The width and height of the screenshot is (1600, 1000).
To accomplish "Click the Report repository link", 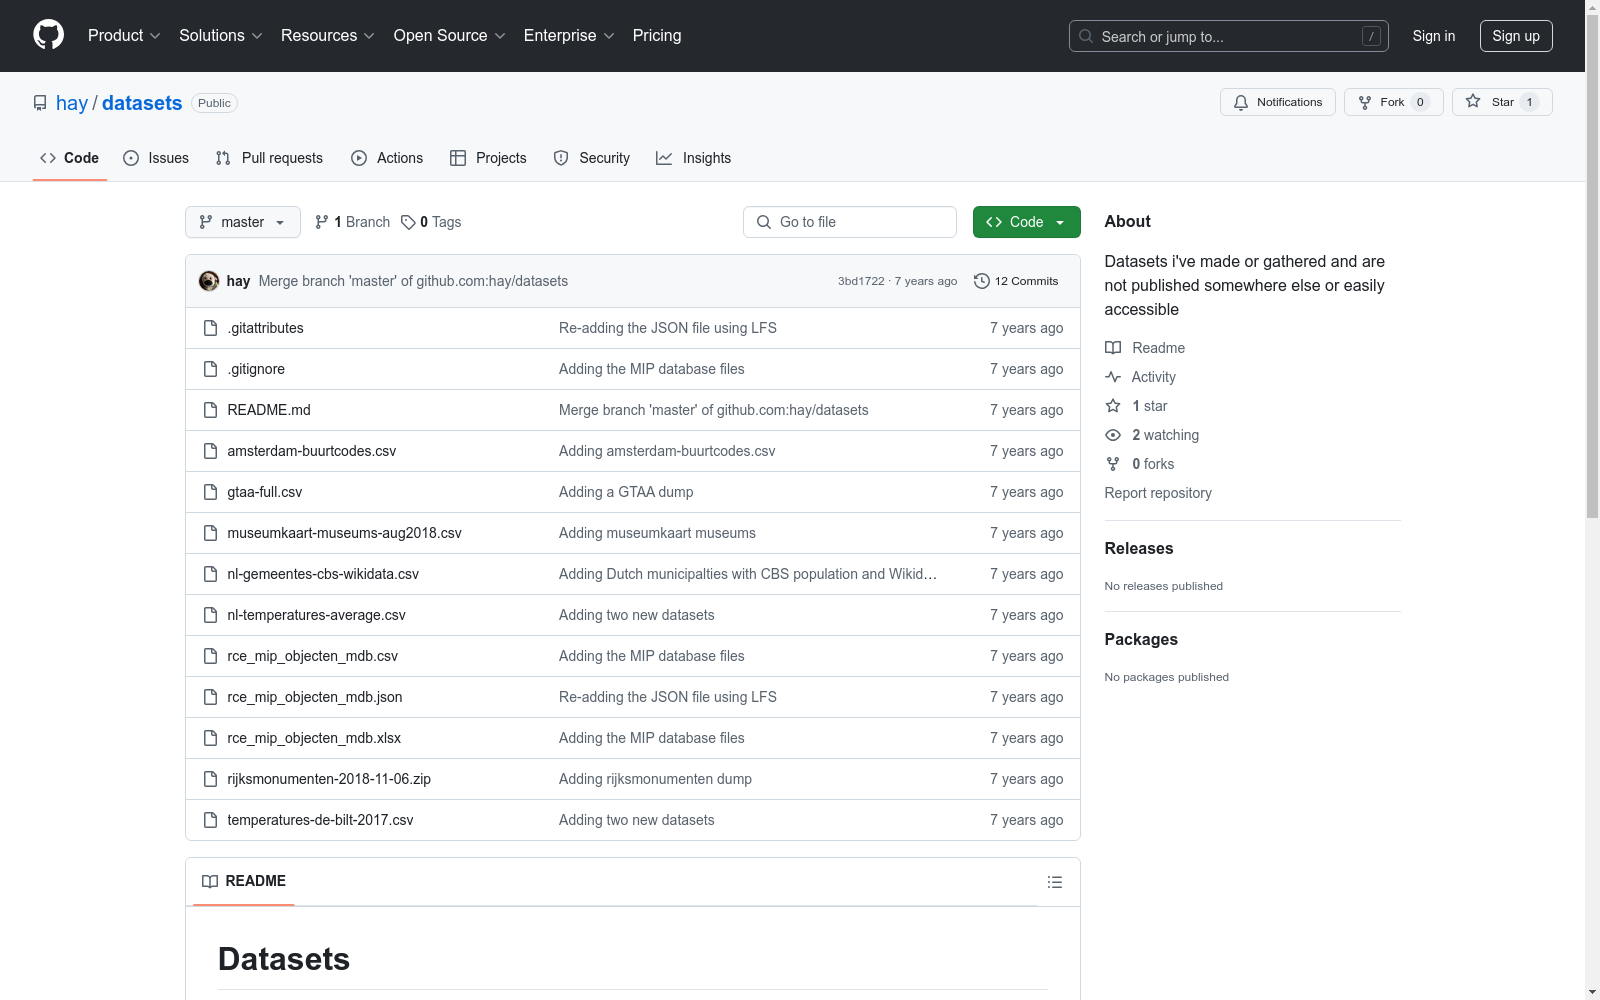I will pyautogui.click(x=1158, y=493).
